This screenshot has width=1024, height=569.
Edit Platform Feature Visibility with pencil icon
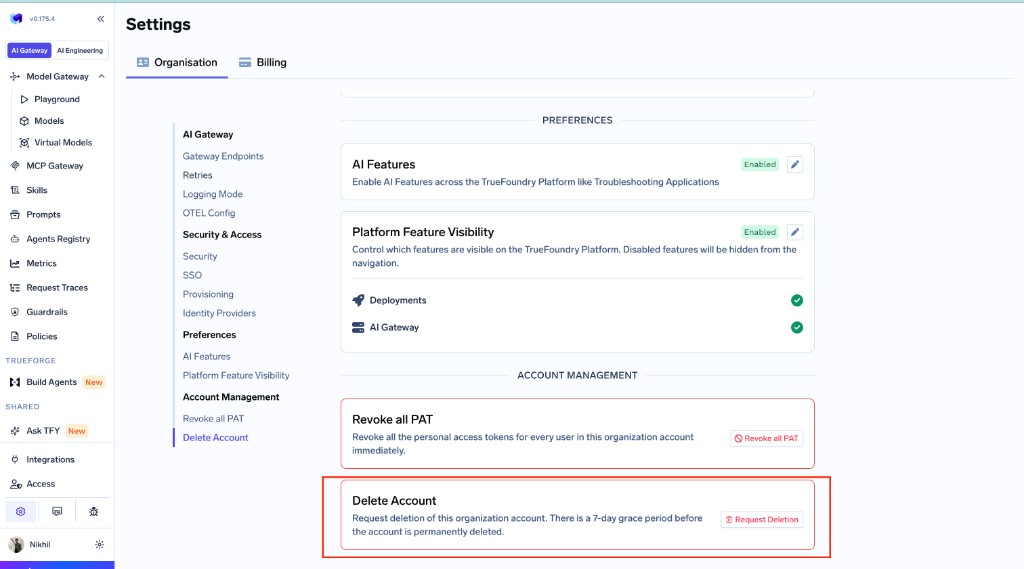[795, 232]
